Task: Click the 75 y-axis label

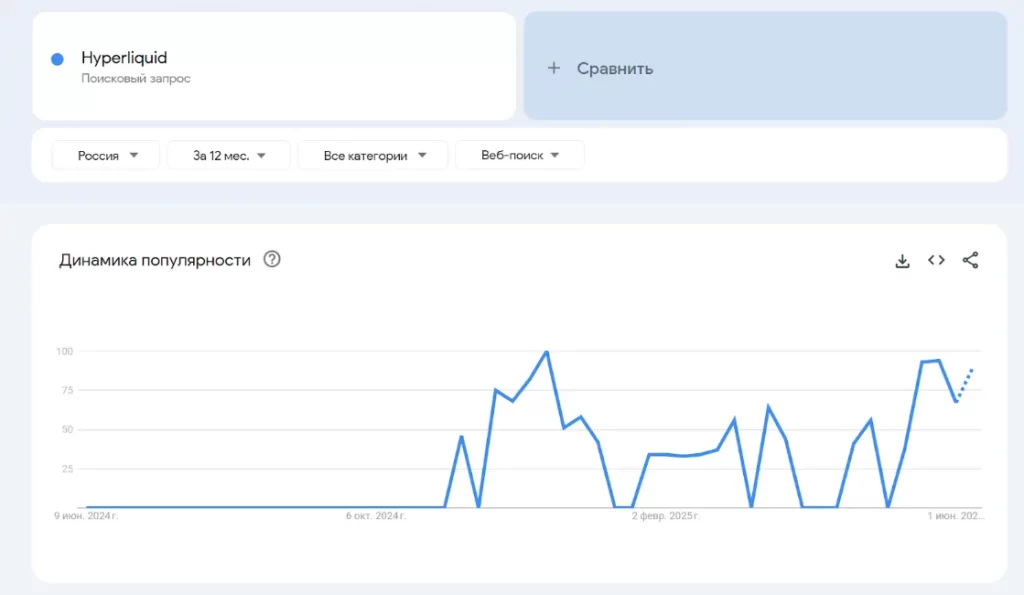Action: tap(67, 391)
